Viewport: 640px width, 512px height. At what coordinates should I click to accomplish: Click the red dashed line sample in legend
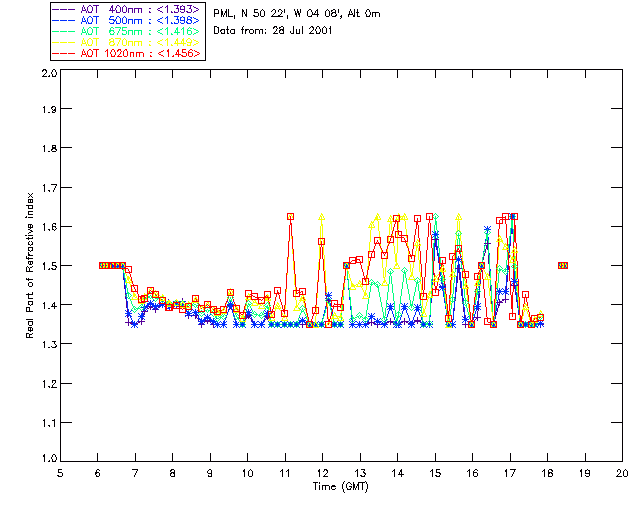click(64, 54)
